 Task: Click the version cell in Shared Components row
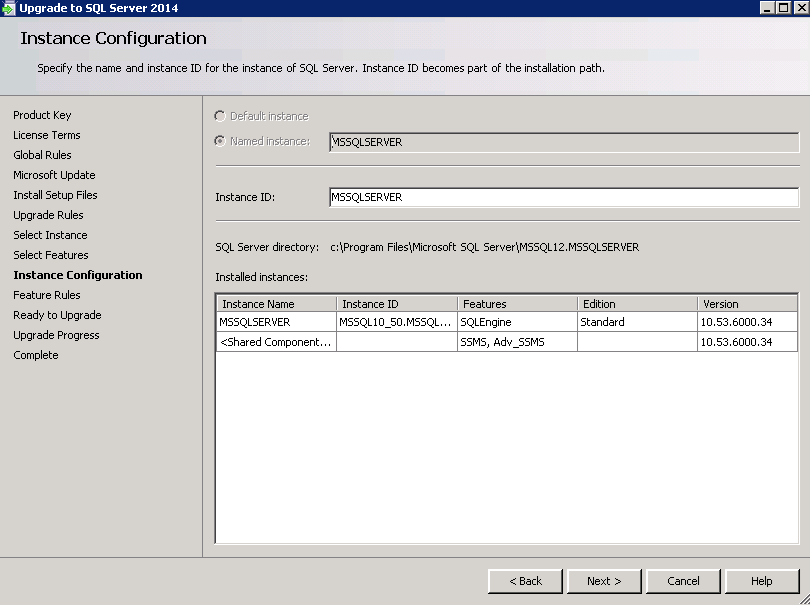click(x=747, y=342)
